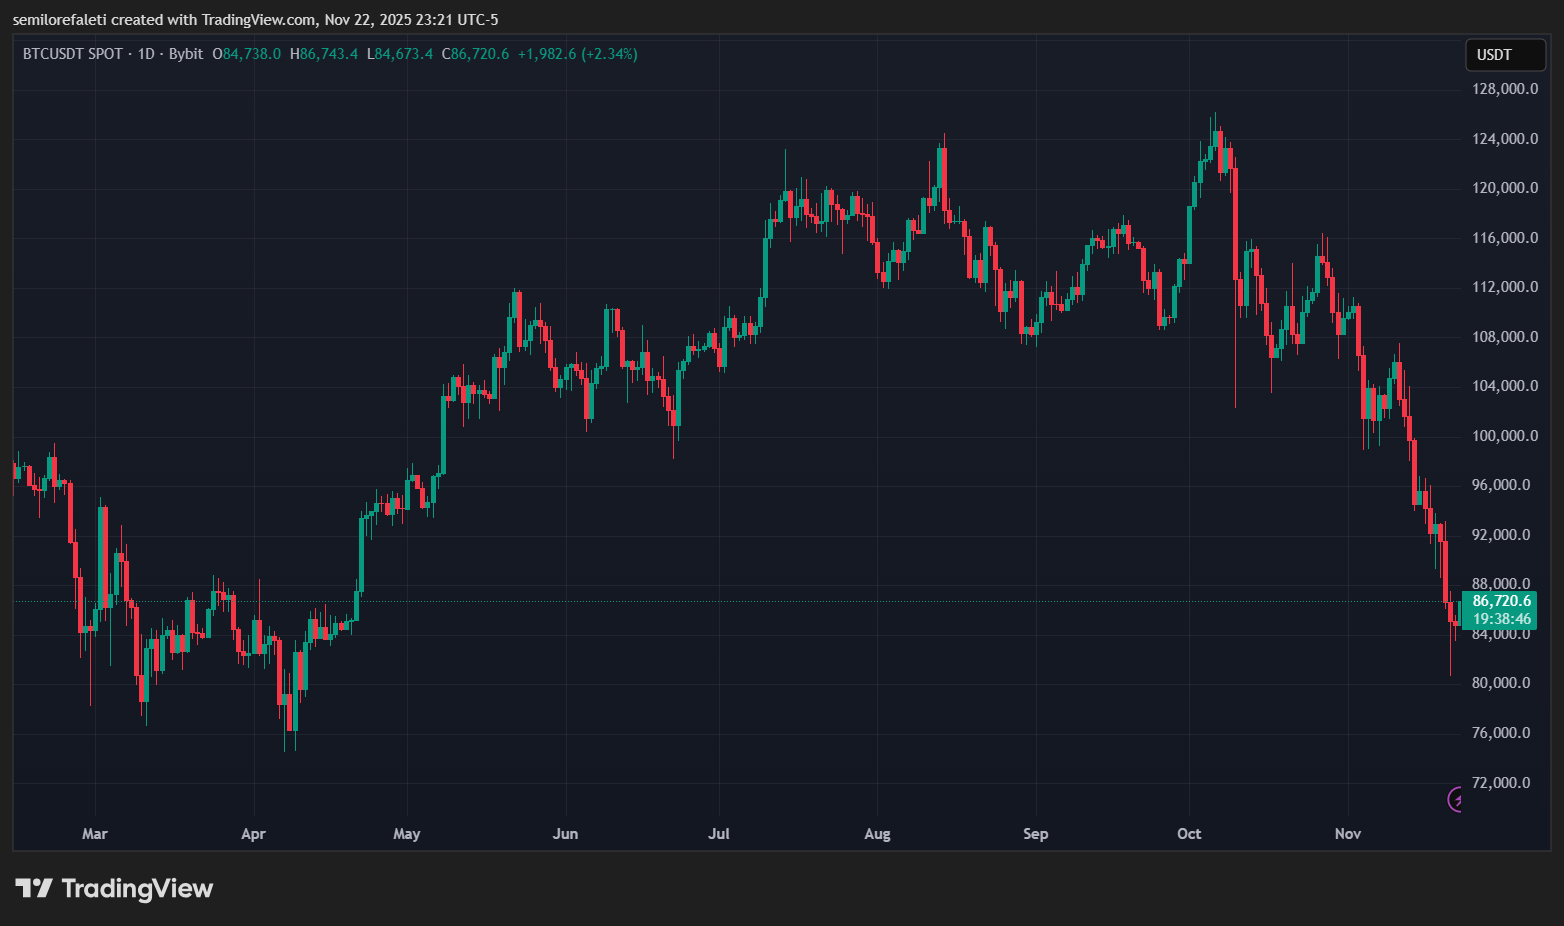Click the high value H86,743.4
The width and height of the screenshot is (1564, 926).
click(x=324, y=55)
